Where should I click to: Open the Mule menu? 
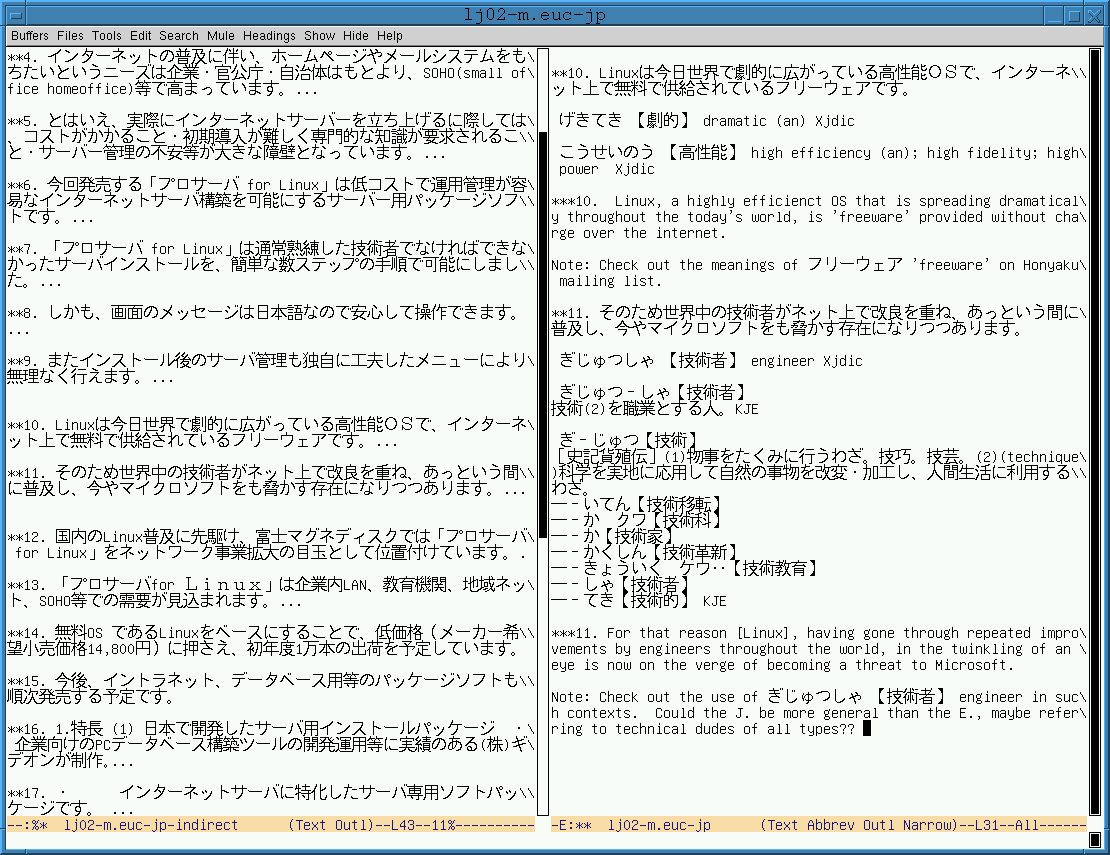pos(221,35)
